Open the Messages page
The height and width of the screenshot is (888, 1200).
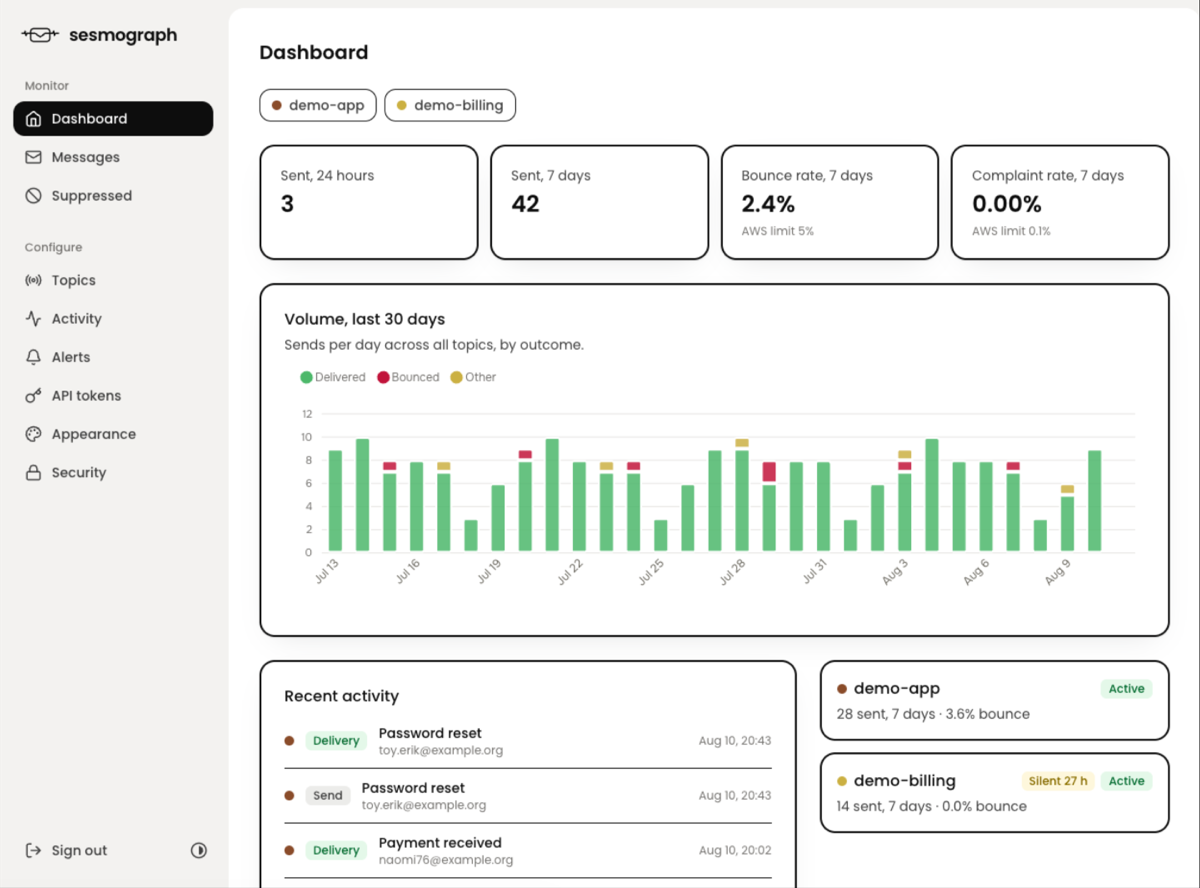click(x=113, y=157)
